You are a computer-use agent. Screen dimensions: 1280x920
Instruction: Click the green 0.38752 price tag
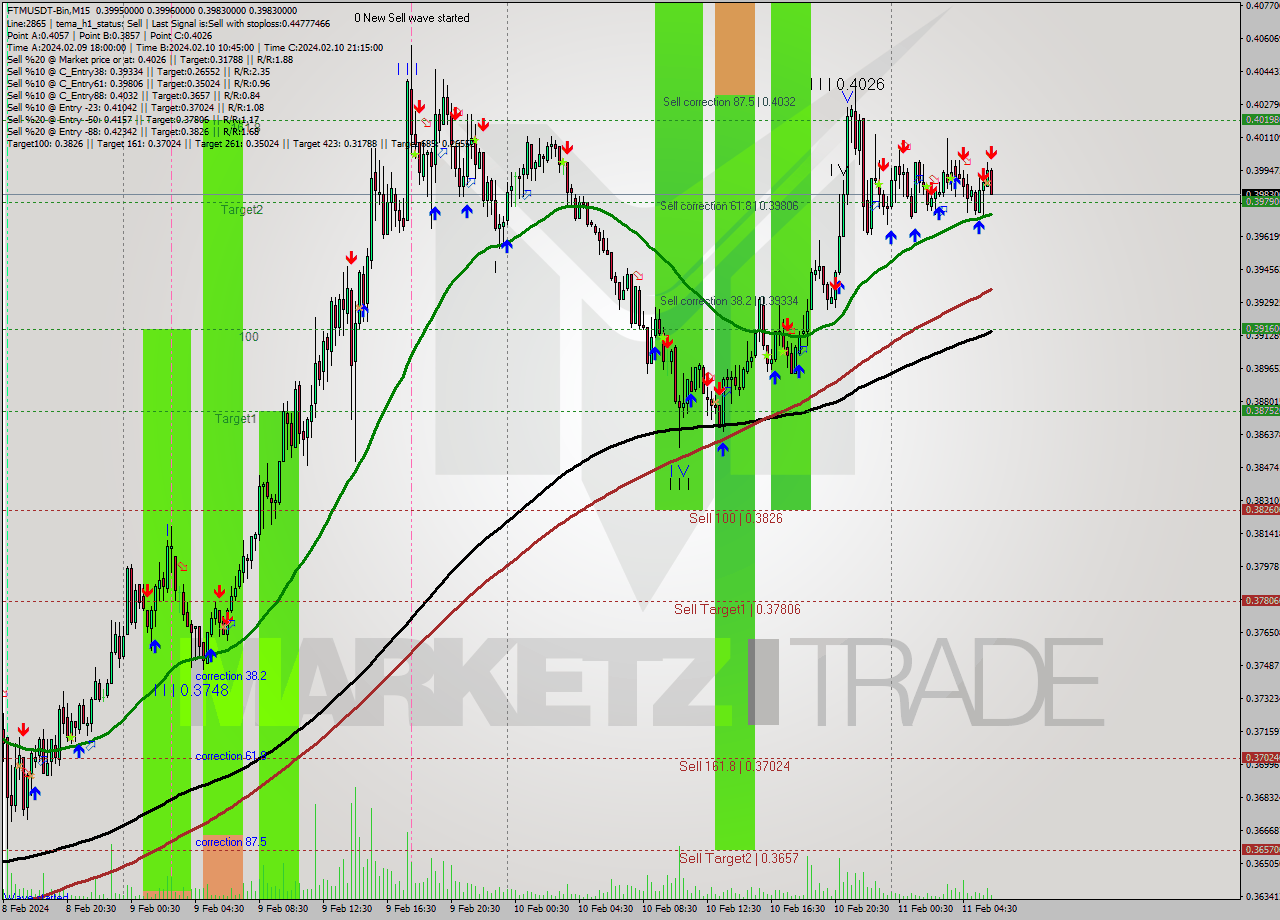click(x=1260, y=410)
